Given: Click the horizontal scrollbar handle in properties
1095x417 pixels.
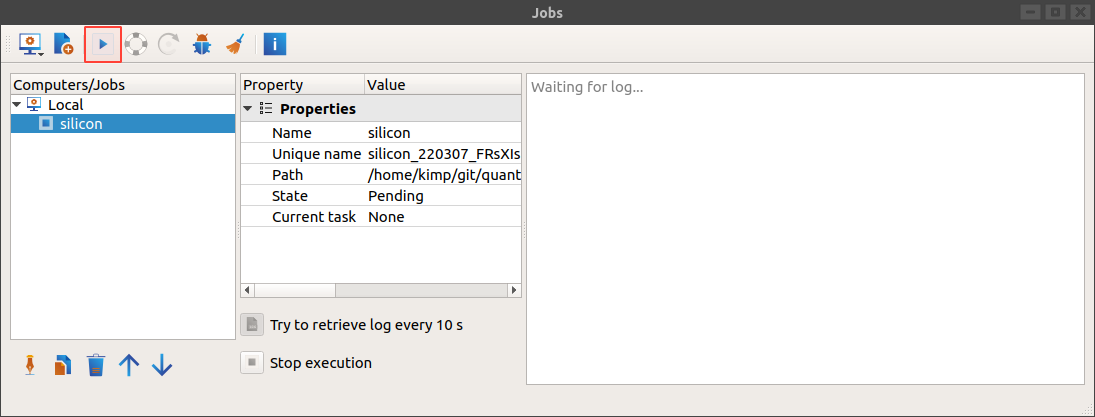Looking at the screenshot, I should tap(295, 290).
